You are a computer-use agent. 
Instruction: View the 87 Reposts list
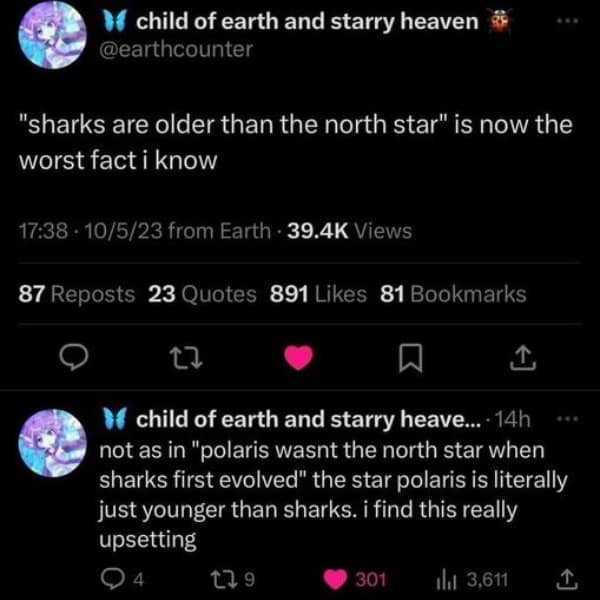pos(76,294)
